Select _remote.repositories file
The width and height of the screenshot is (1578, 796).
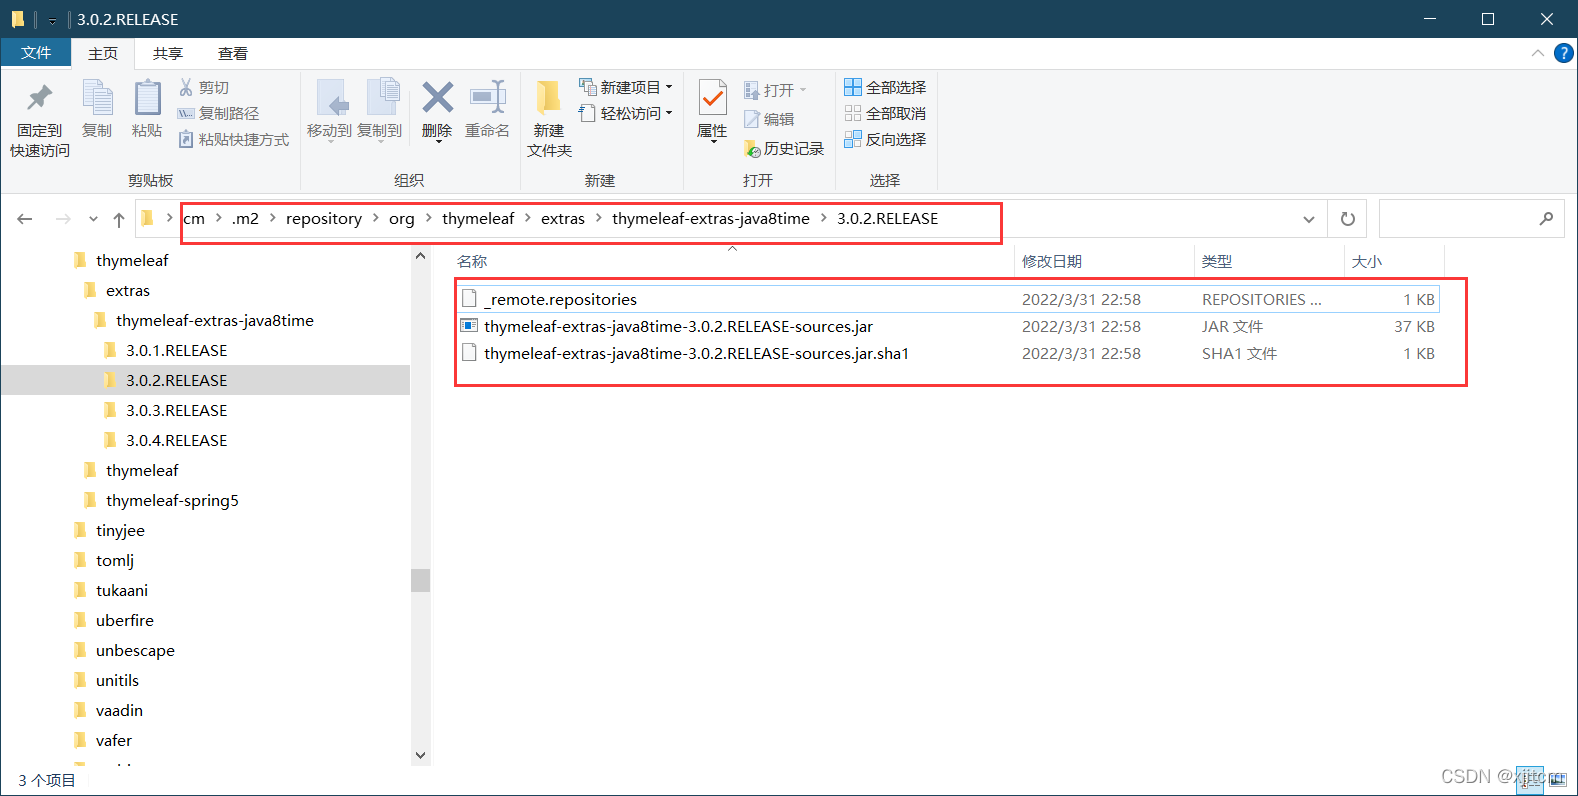click(x=948, y=299)
